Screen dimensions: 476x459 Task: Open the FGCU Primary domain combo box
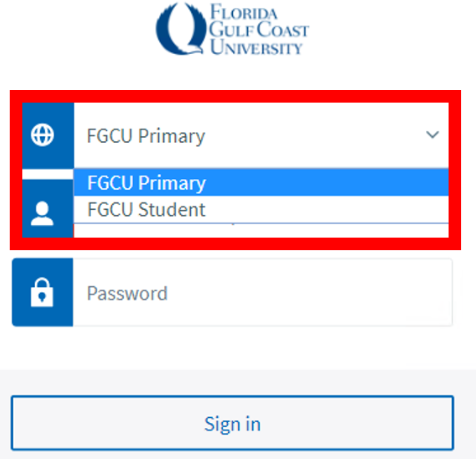click(261, 135)
